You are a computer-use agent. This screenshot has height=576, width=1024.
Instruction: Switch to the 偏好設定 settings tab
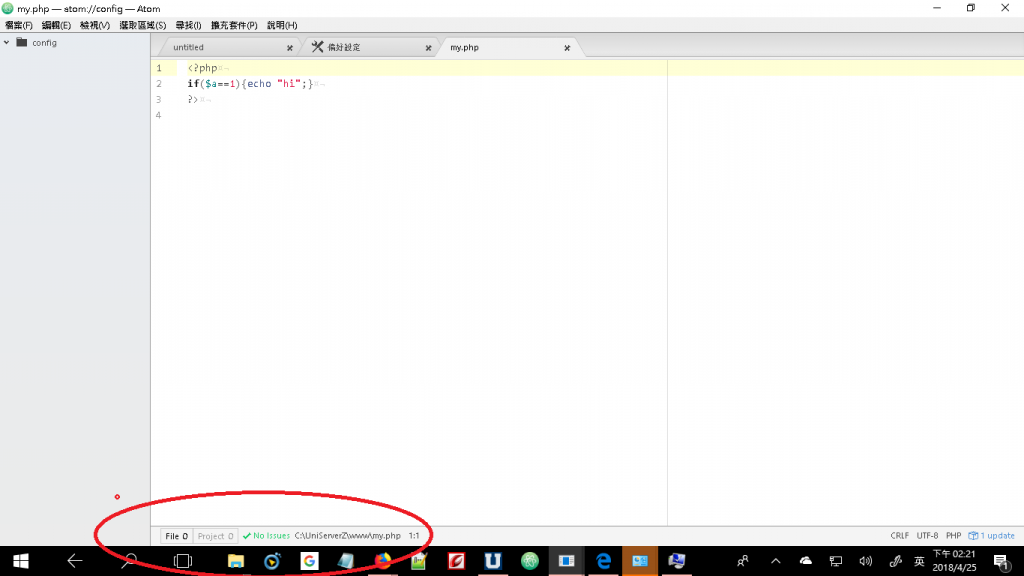370,48
